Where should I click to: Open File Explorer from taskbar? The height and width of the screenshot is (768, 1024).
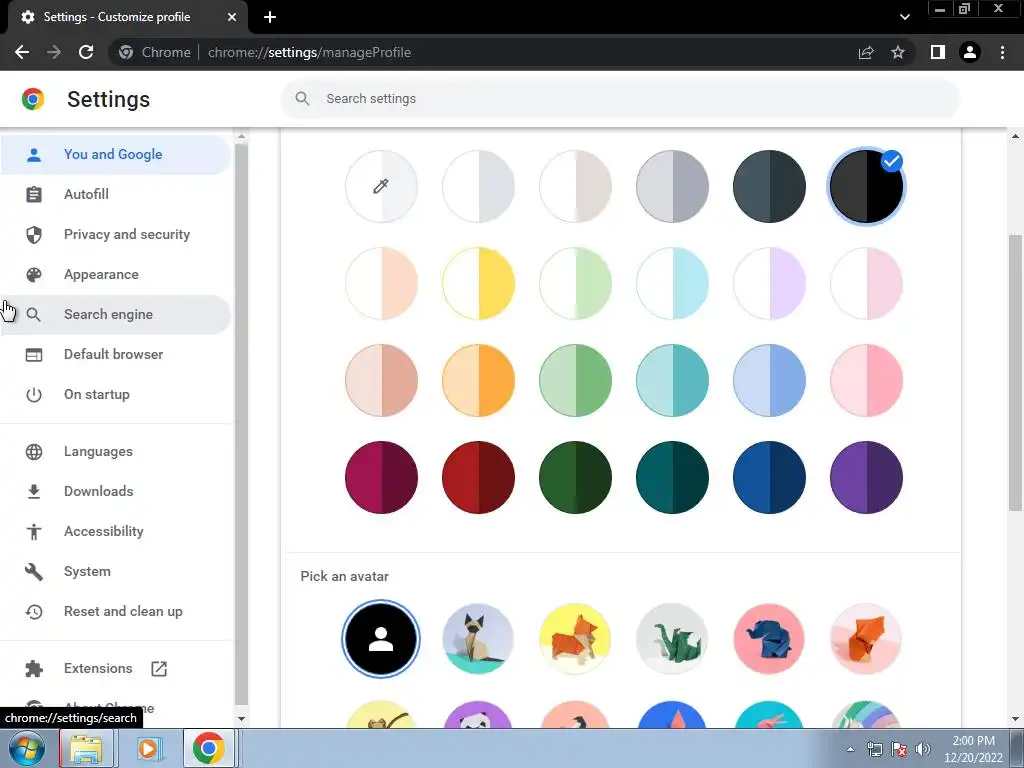point(87,748)
